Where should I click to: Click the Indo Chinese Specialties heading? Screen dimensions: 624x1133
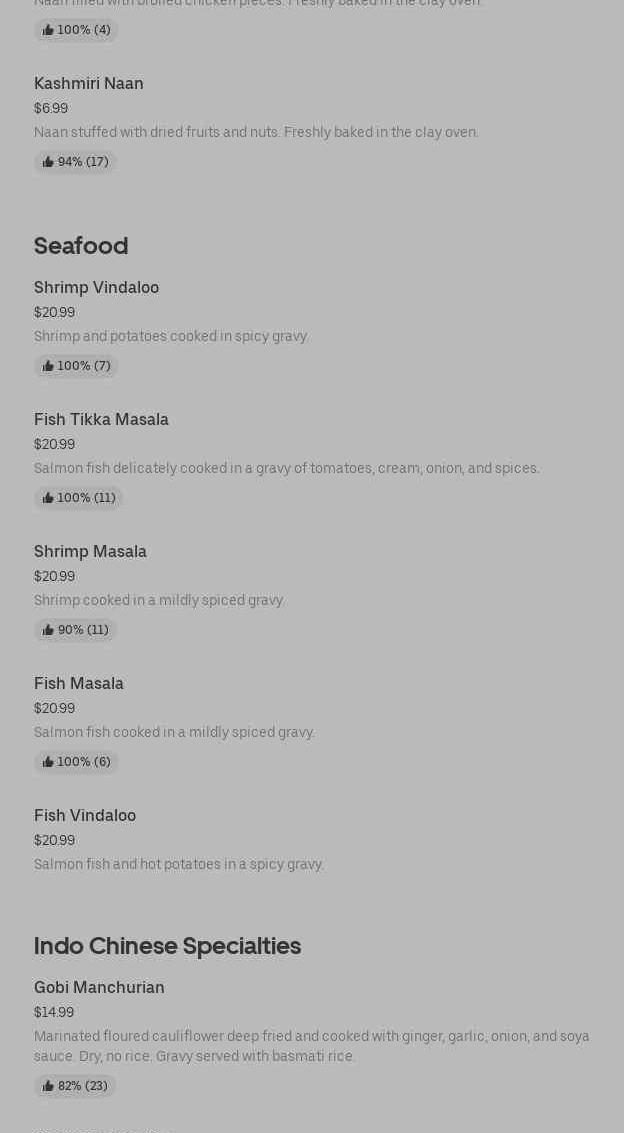click(x=167, y=946)
